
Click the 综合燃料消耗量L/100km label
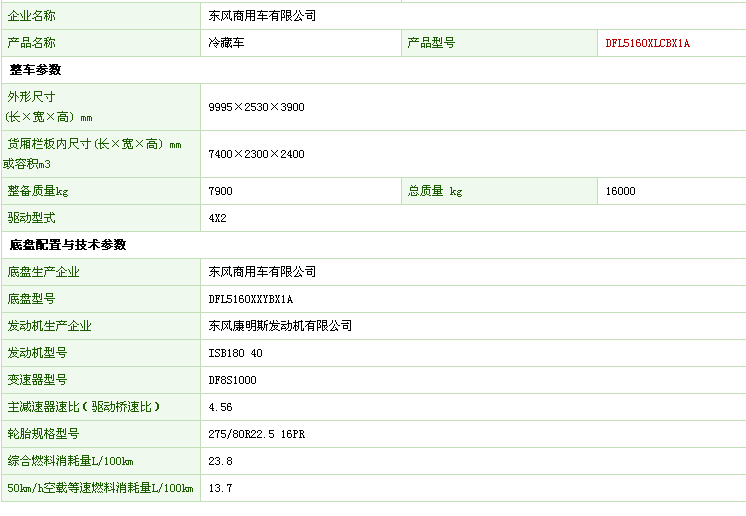(x=70, y=461)
